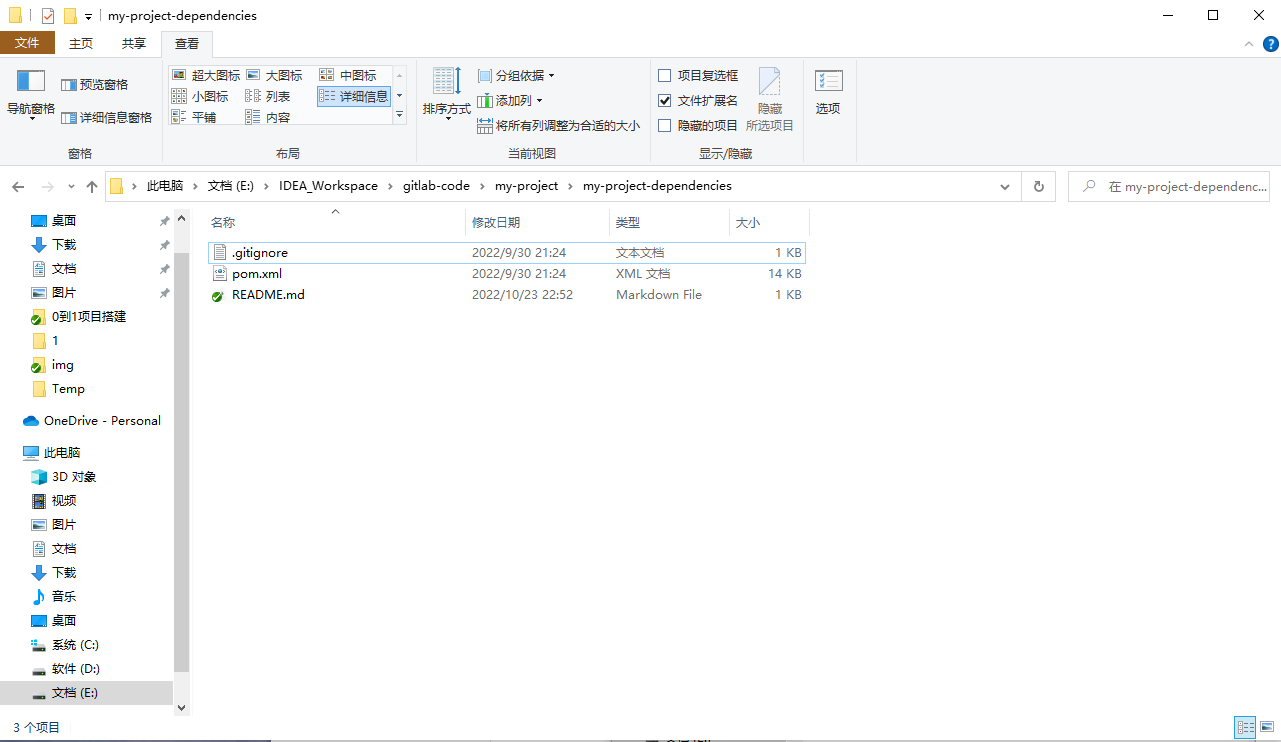The width and height of the screenshot is (1281, 742).
Task: Sort by Name (名称) column
Action: coord(335,223)
